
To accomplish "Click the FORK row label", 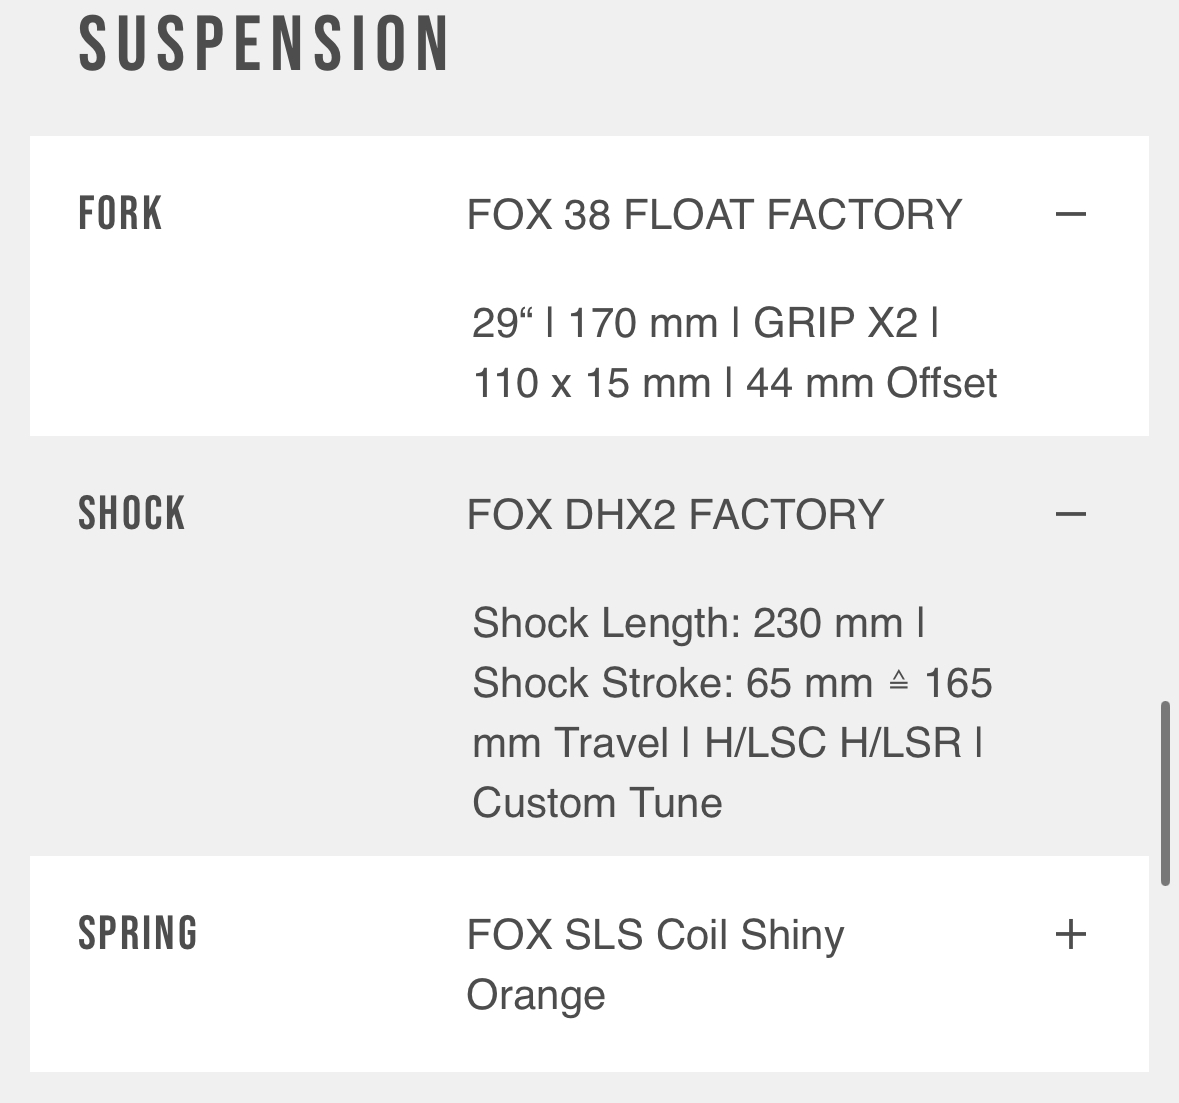I will pyautogui.click(x=120, y=214).
